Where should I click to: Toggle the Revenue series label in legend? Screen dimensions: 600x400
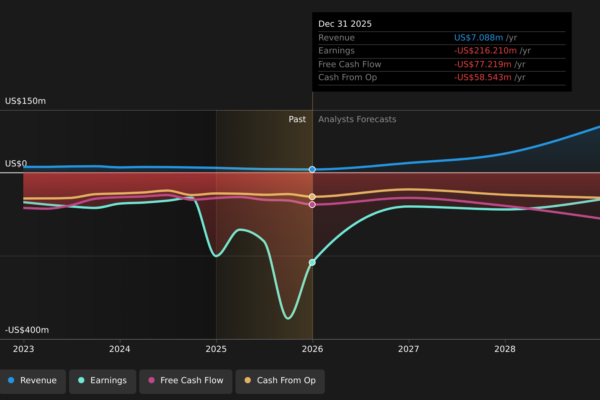(38, 381)
